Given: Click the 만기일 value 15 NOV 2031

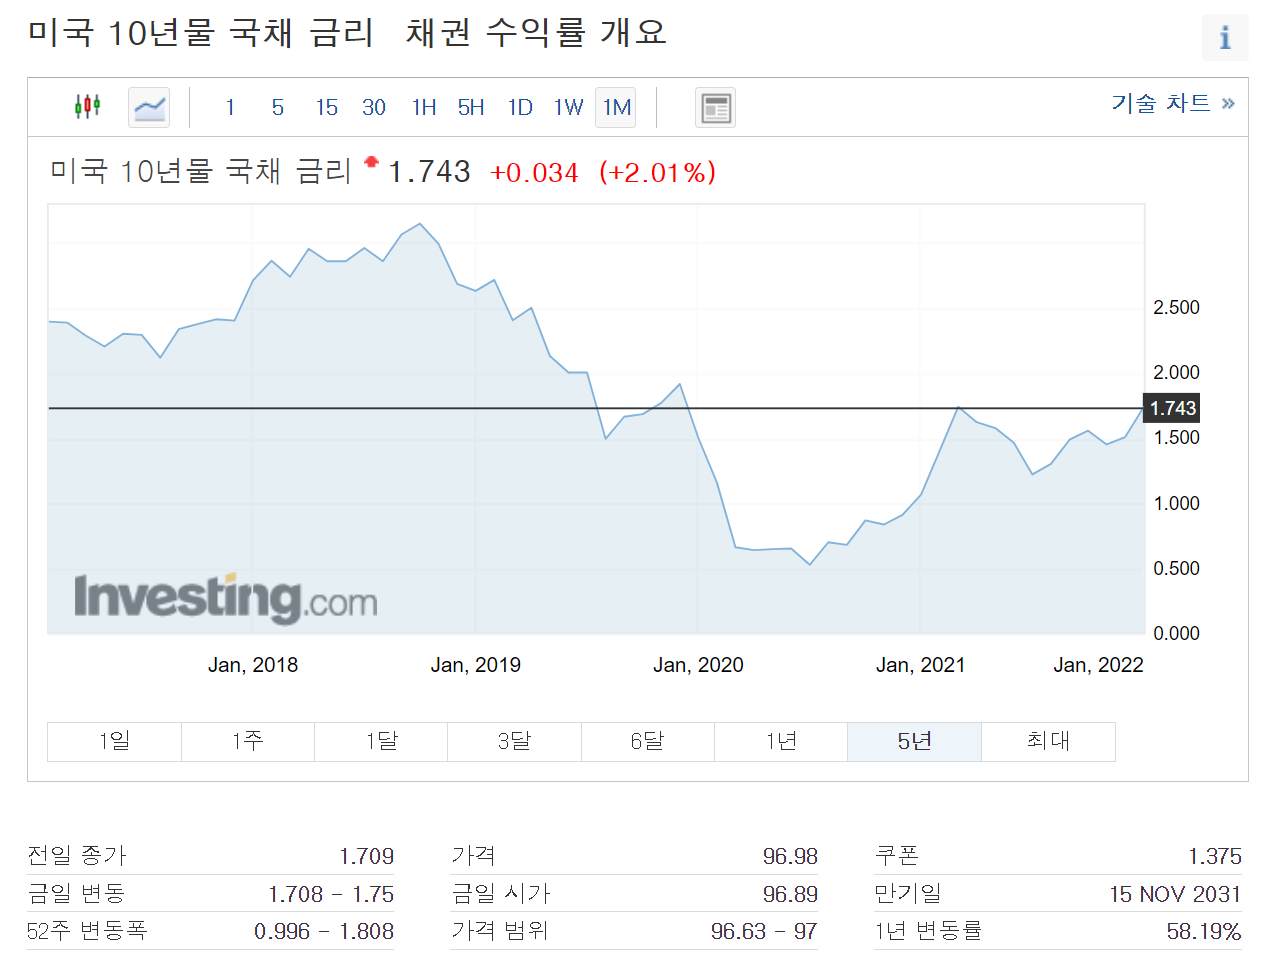Looking at the screenshot, I should pos(1175,894).
